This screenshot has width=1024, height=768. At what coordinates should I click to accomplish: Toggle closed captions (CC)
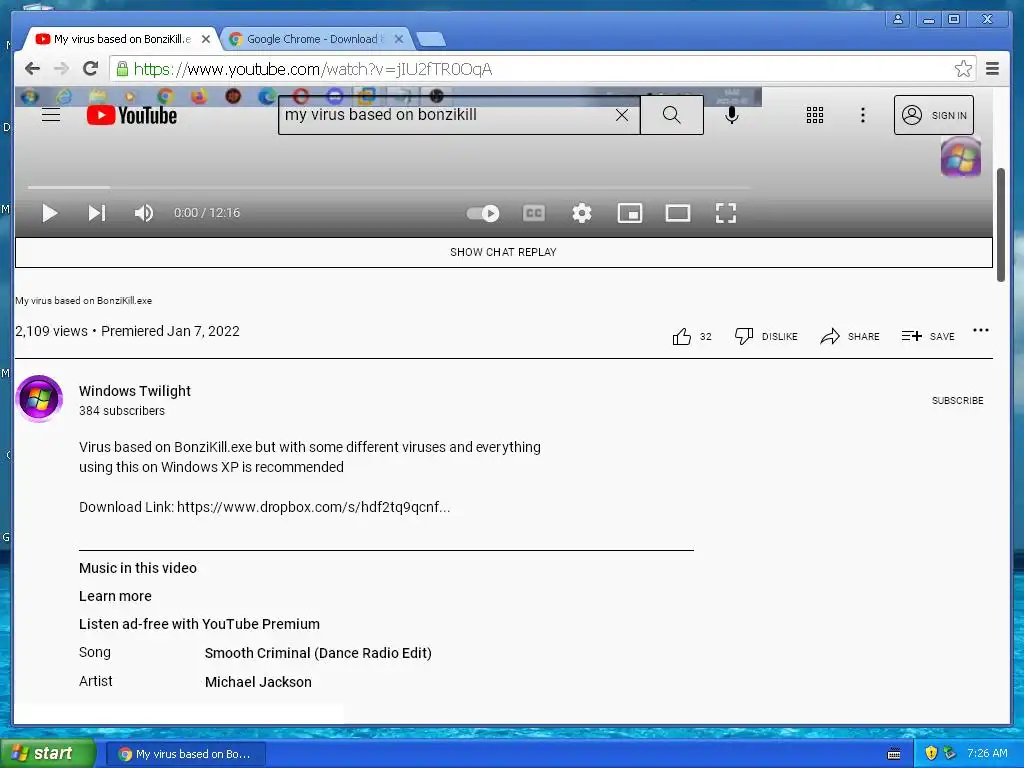click(534, 213)
